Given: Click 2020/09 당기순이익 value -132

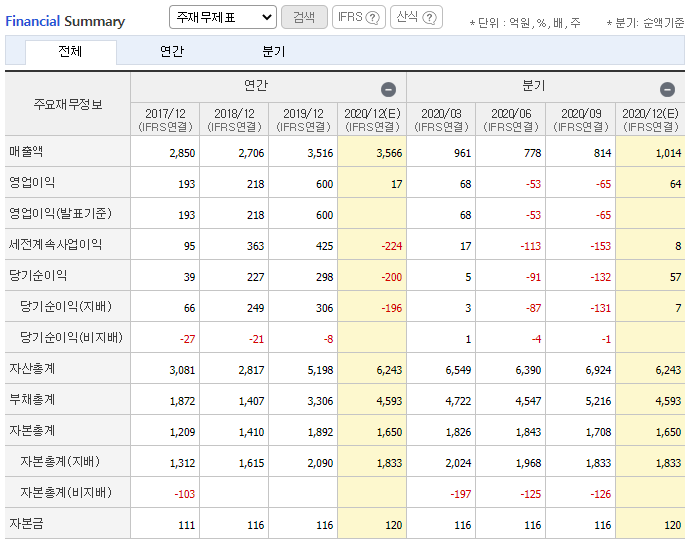Looking at the screenshot, I should tap(601, 277).
